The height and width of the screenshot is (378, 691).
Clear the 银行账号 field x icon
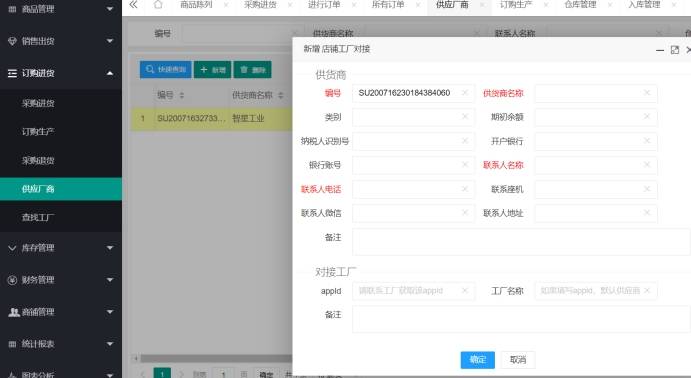click(x=464, y=164)
